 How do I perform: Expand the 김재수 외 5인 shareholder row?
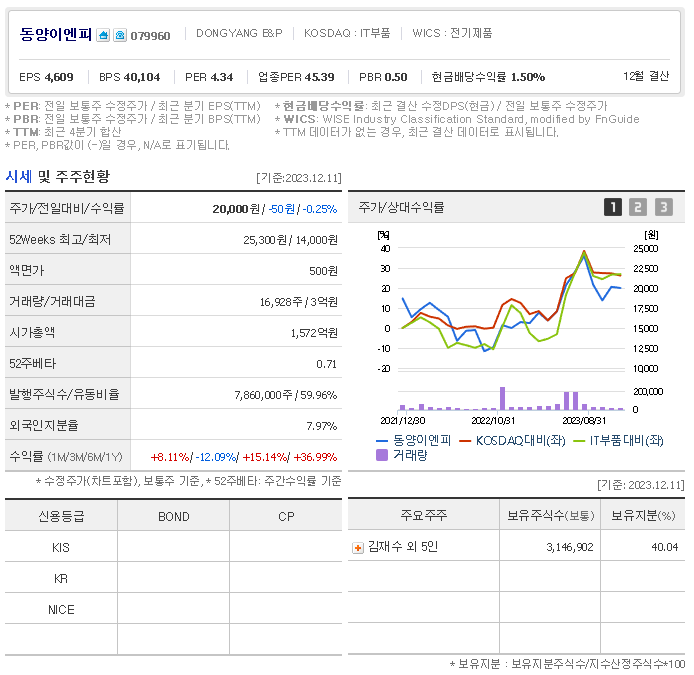click(x=358, y=548)
